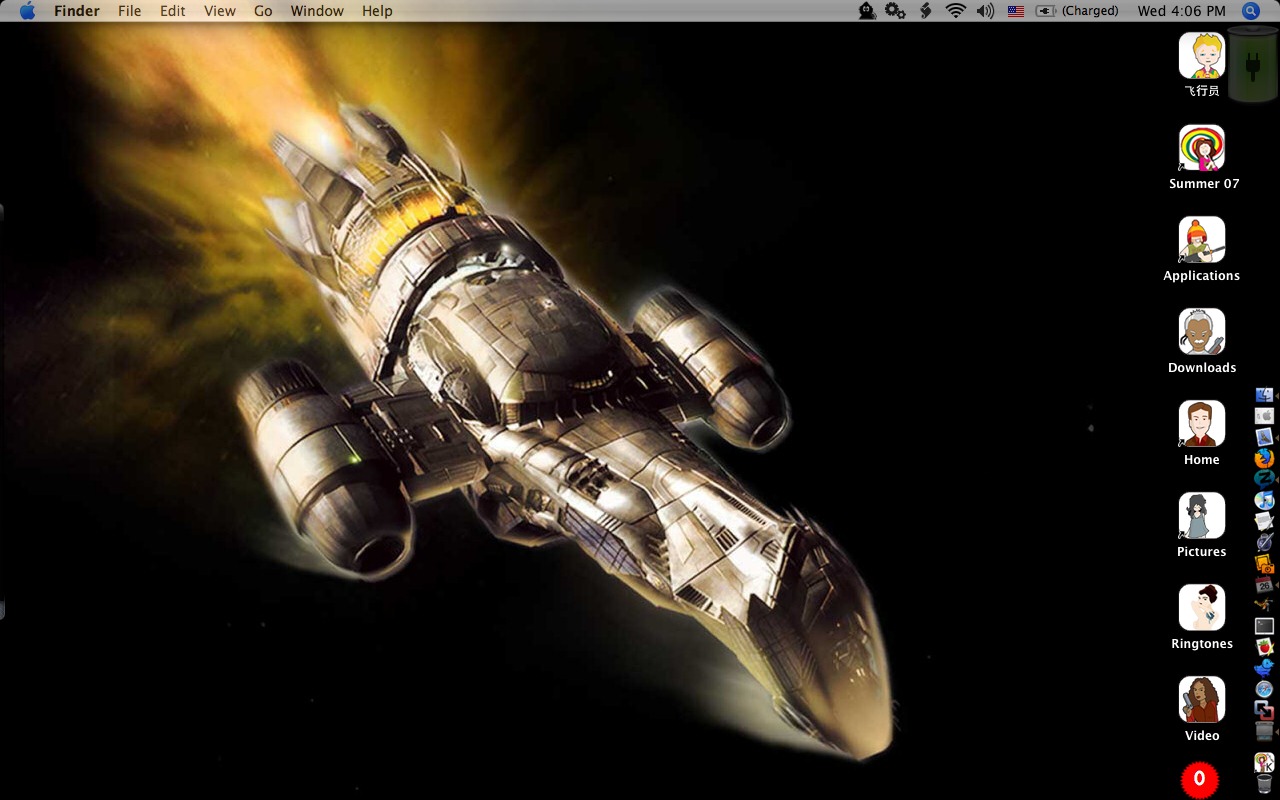Viewport: 1280px width, 800px height.
Task: Select the Summer 07 desktop folder
Action: click(1203, 157)
